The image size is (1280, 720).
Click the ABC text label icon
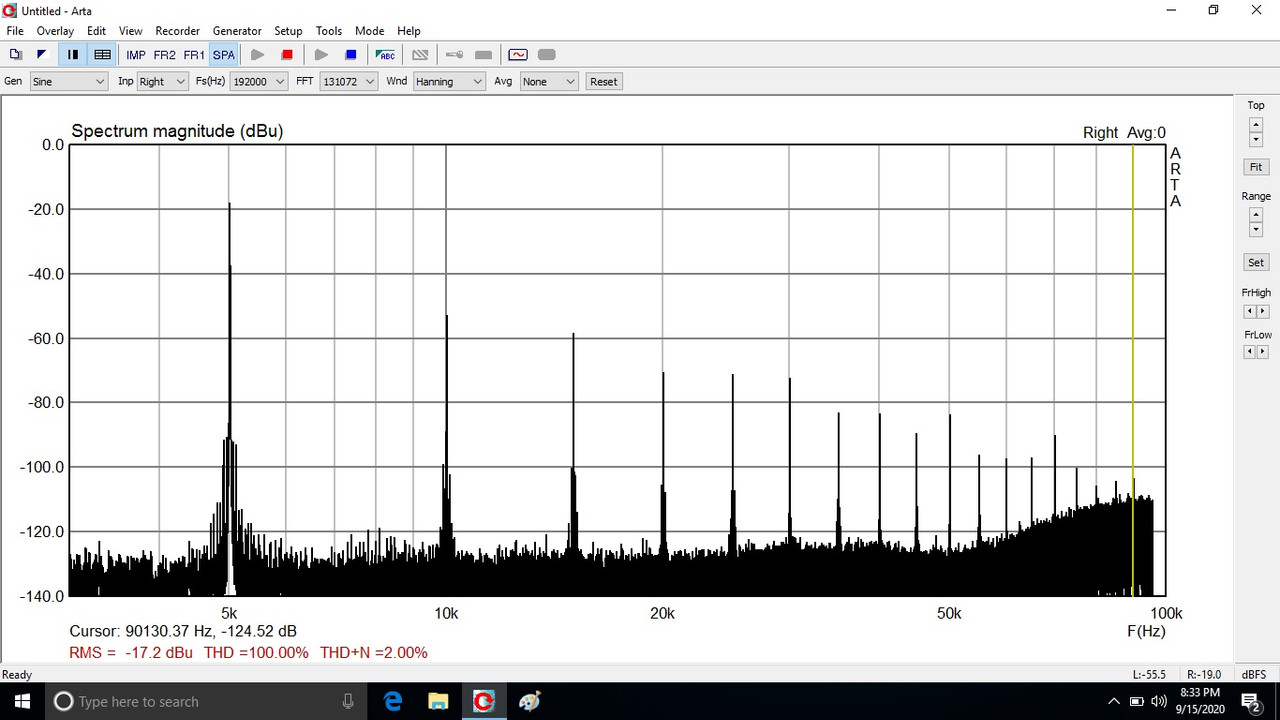(x=385, y=55)
